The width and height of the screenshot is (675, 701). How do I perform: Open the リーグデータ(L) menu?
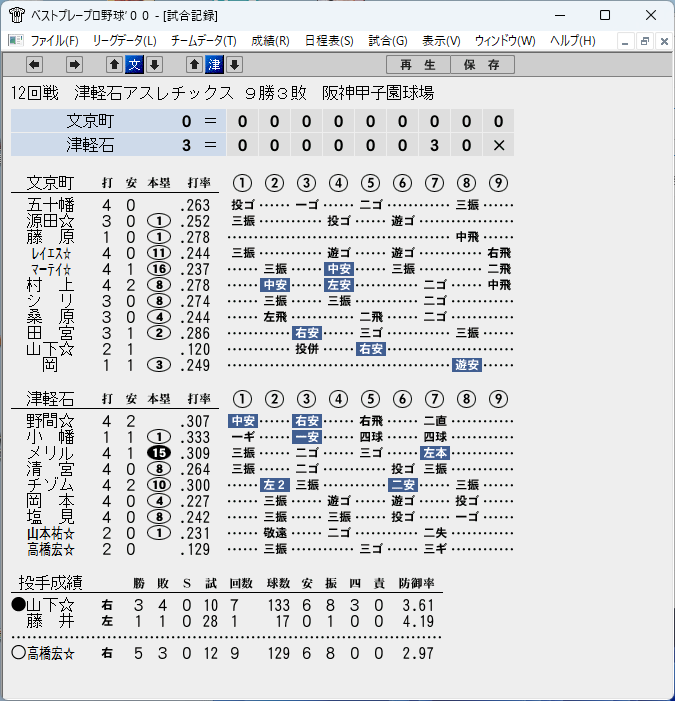tap(124, 41)
